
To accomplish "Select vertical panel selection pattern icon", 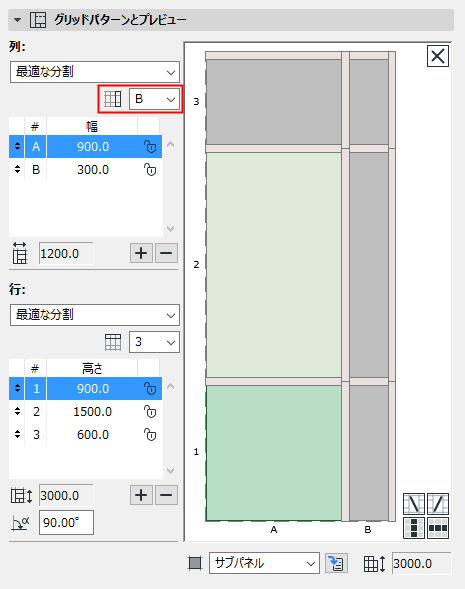I will [414, 528].
